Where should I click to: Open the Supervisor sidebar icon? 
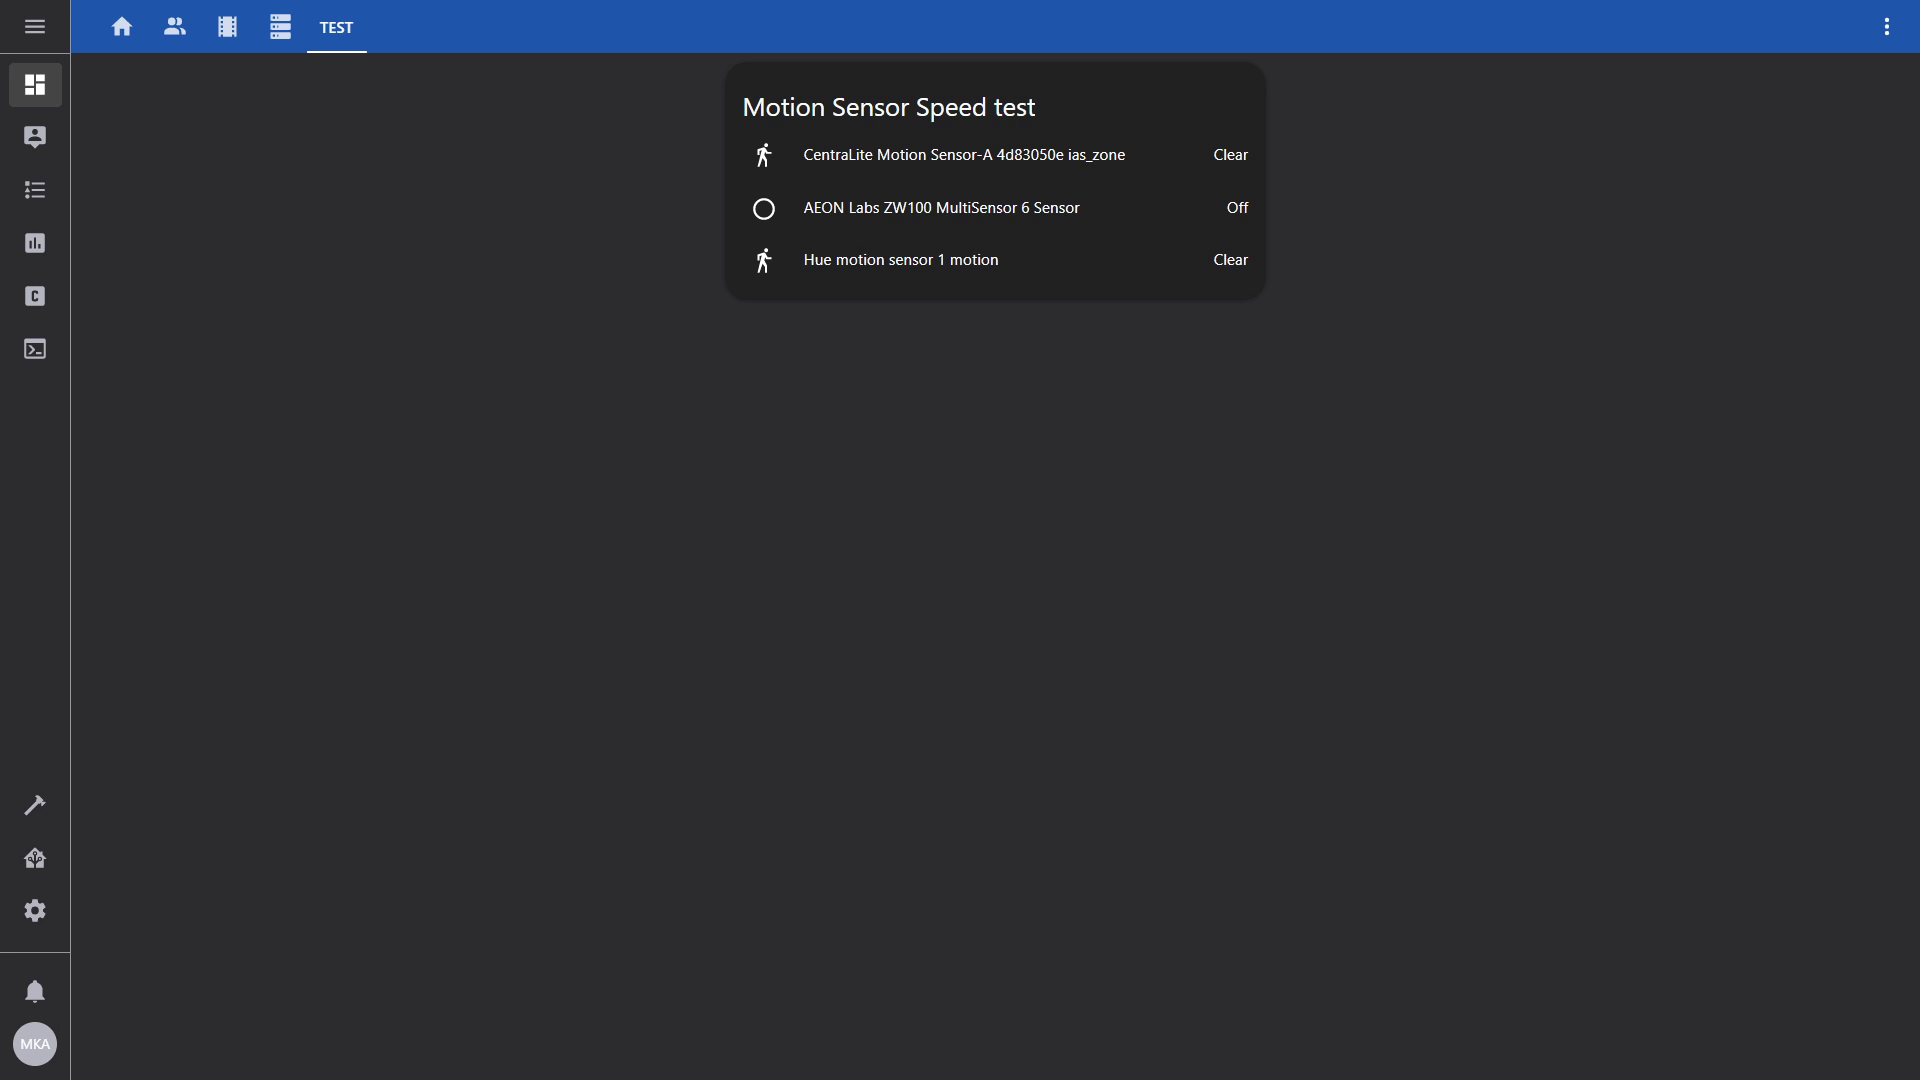(35, 858)
